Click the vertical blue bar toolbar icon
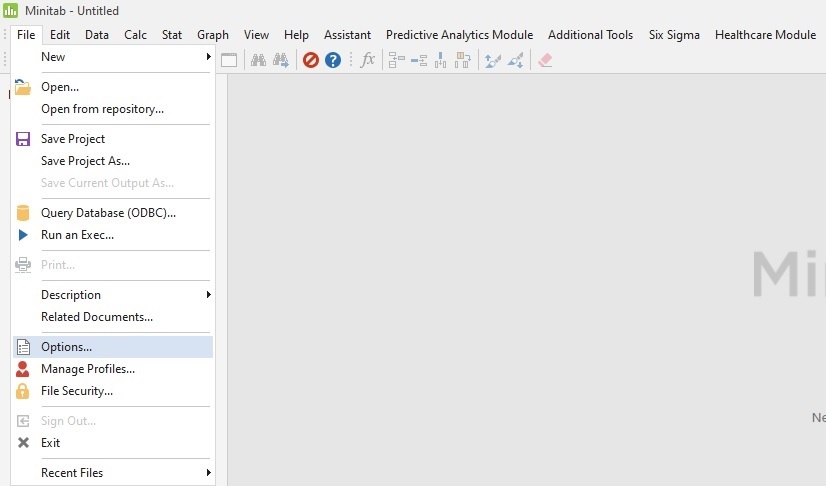826x486 pixels. (x=440, y=60)
